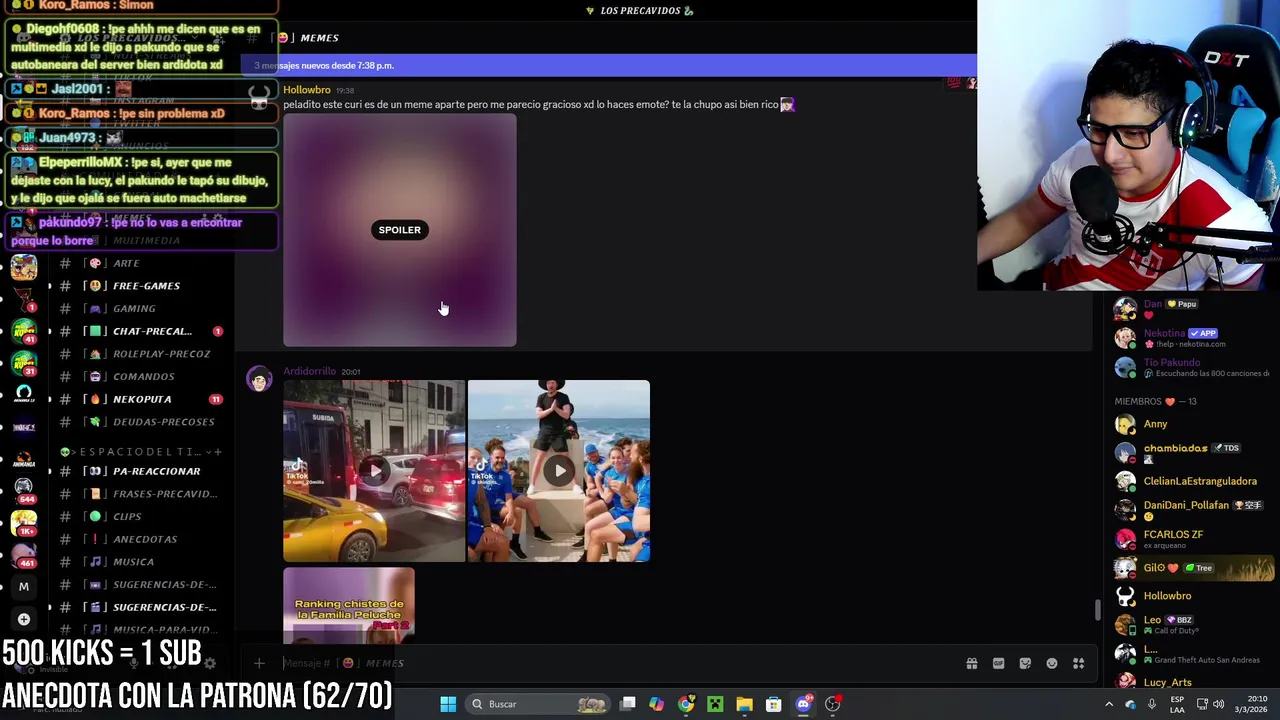
Task: Open the volume control in system tray
Action: 1218,704
